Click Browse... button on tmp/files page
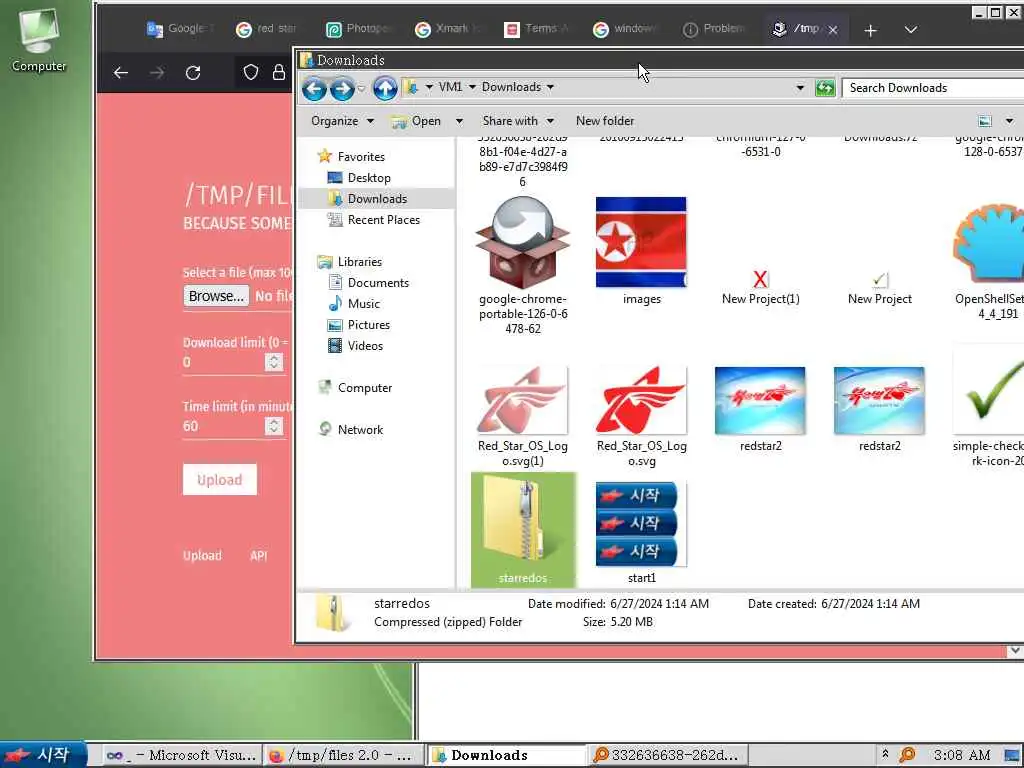Screen dimensions: 1024x768 [x=216, y=296]
